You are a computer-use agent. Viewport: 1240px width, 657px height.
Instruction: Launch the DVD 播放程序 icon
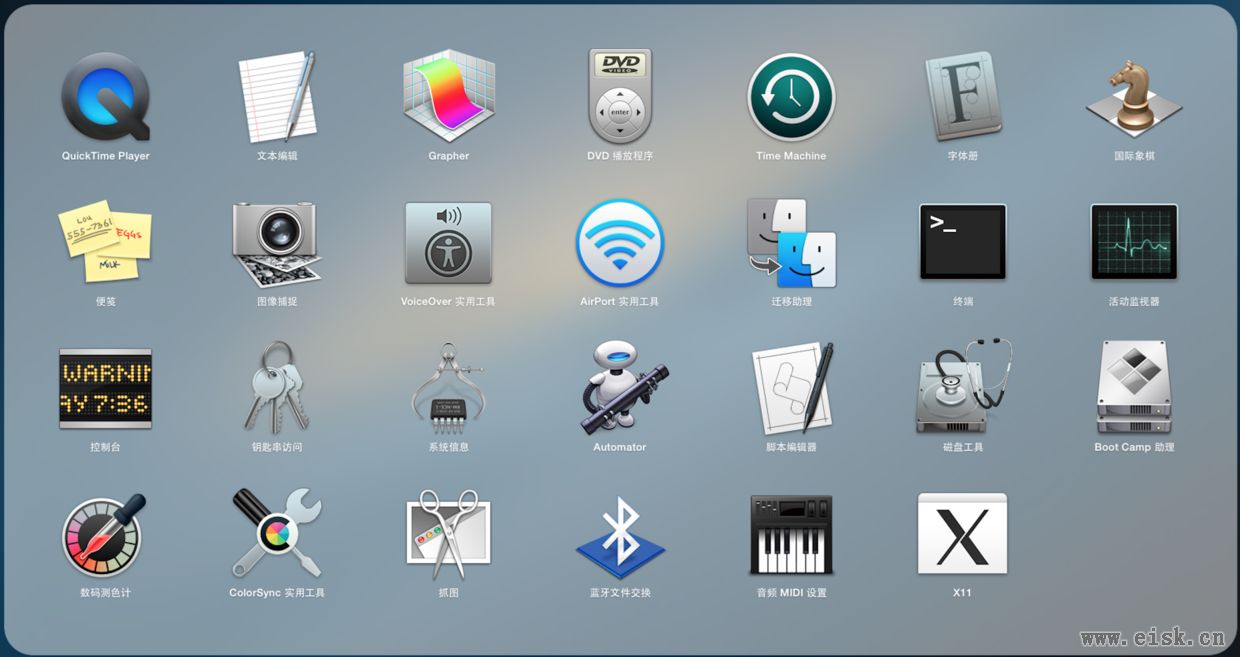(620, 96)
